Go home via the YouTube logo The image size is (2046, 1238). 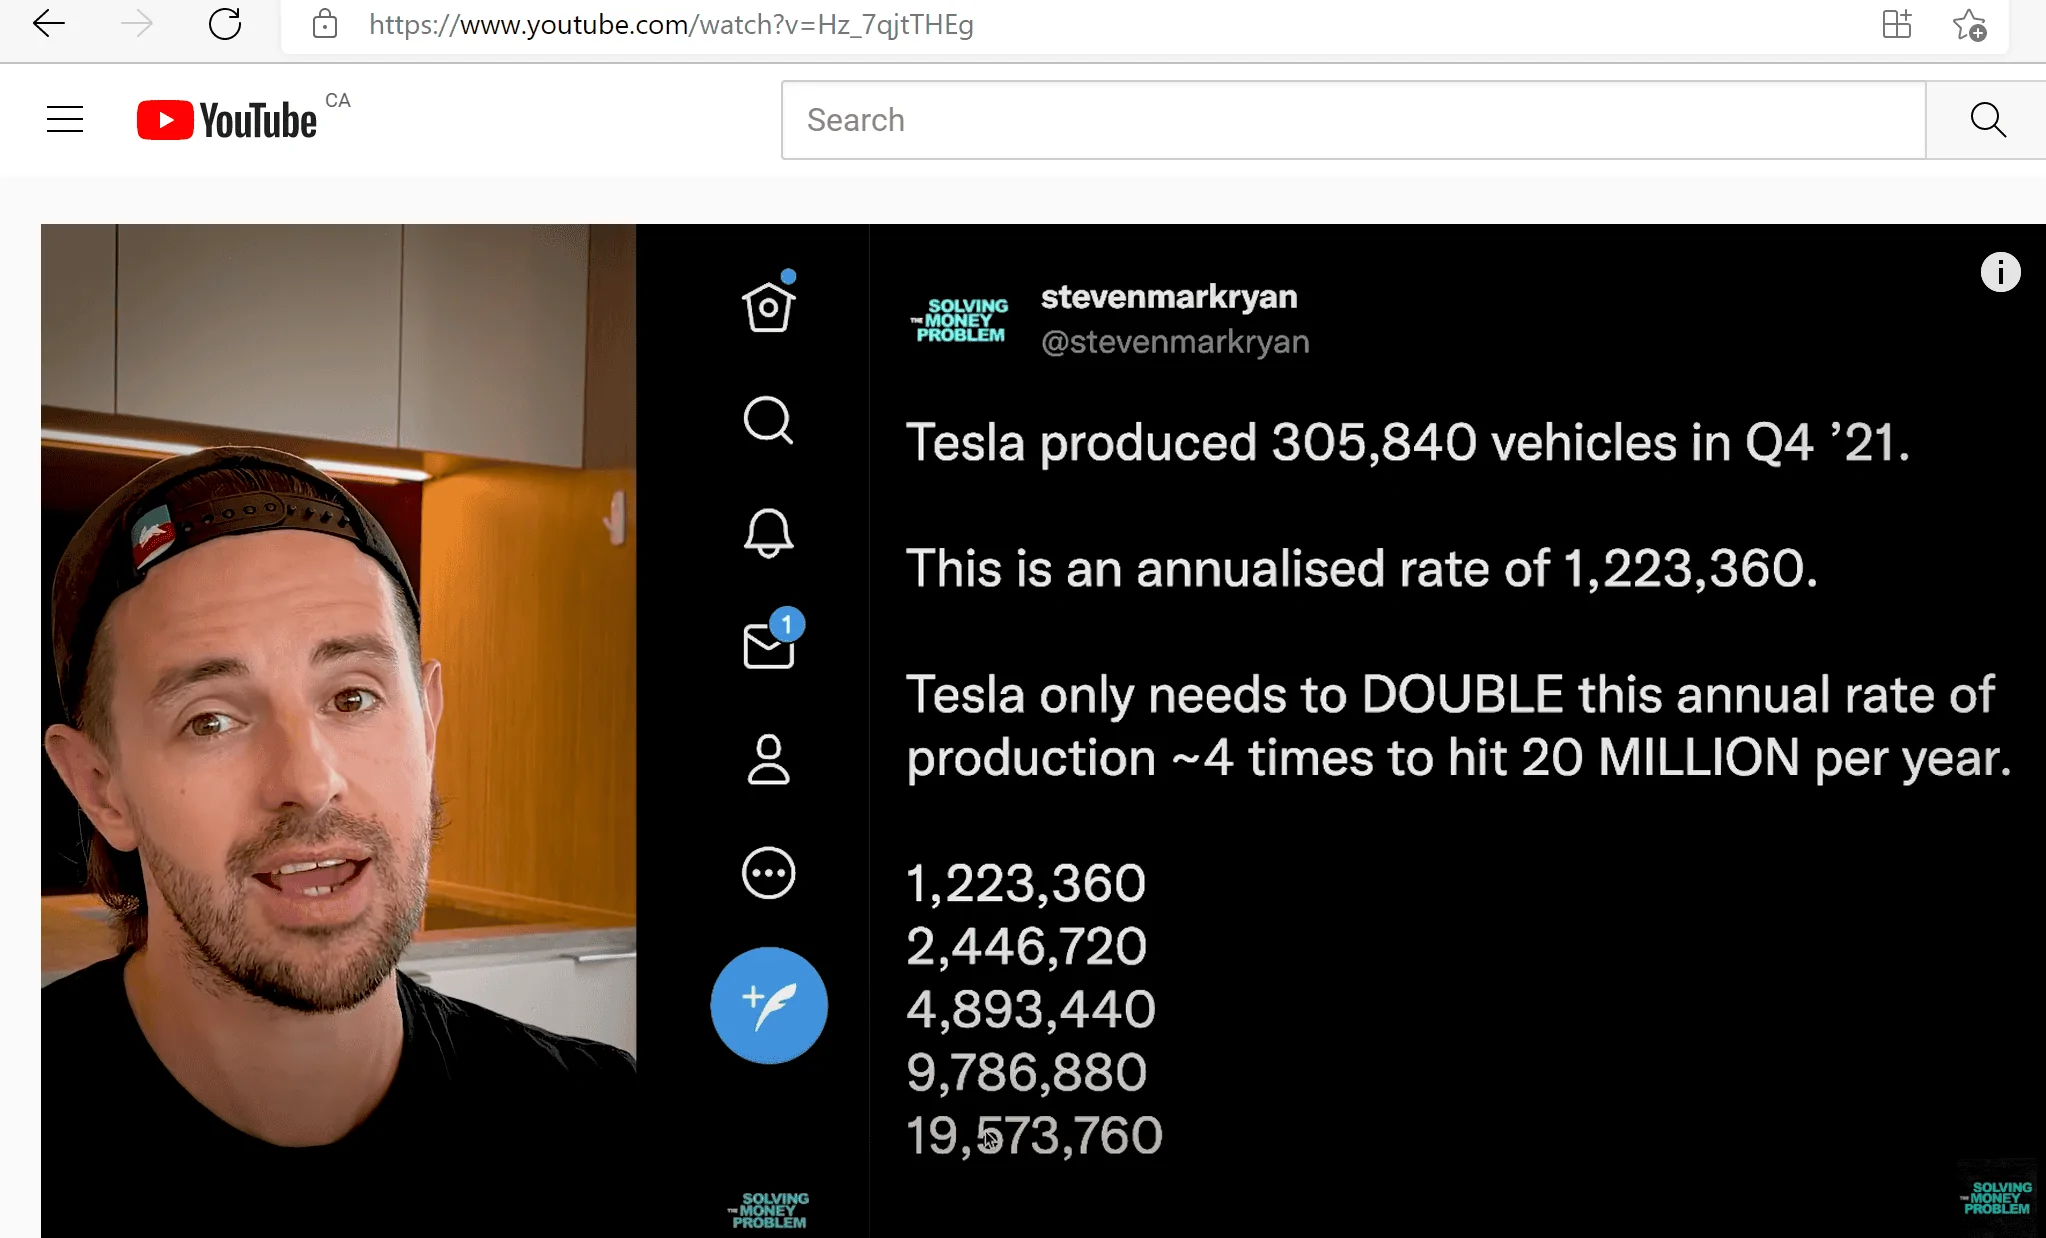point(226,119)
